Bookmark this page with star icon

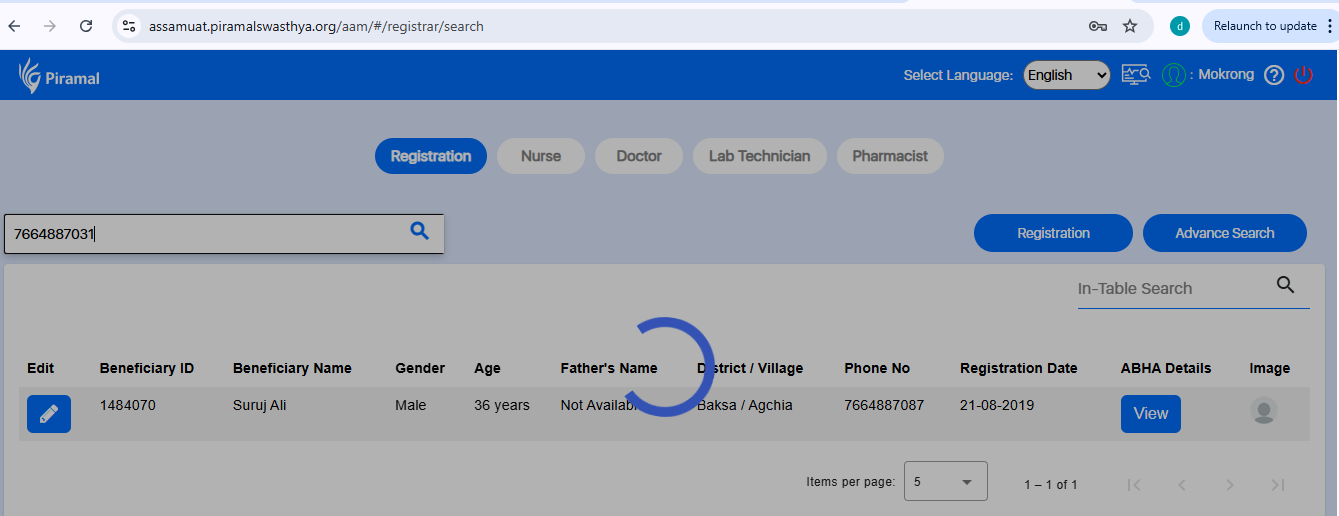[1130, 26]
